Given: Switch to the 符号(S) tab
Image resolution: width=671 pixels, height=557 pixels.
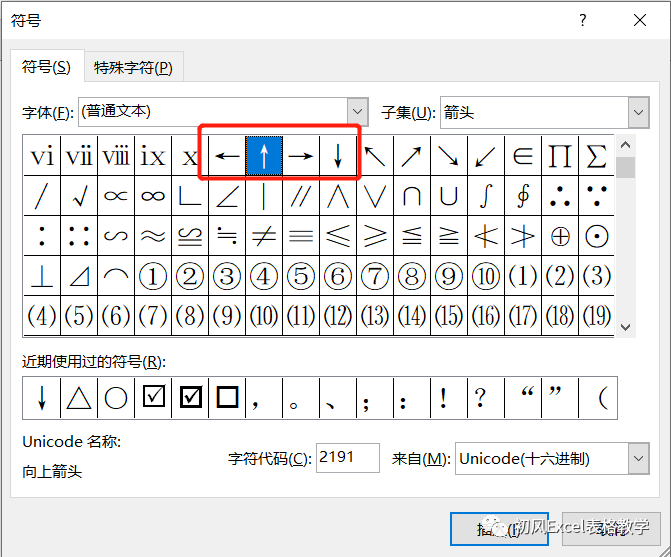Looking at the screenshot, I should 46,67.
